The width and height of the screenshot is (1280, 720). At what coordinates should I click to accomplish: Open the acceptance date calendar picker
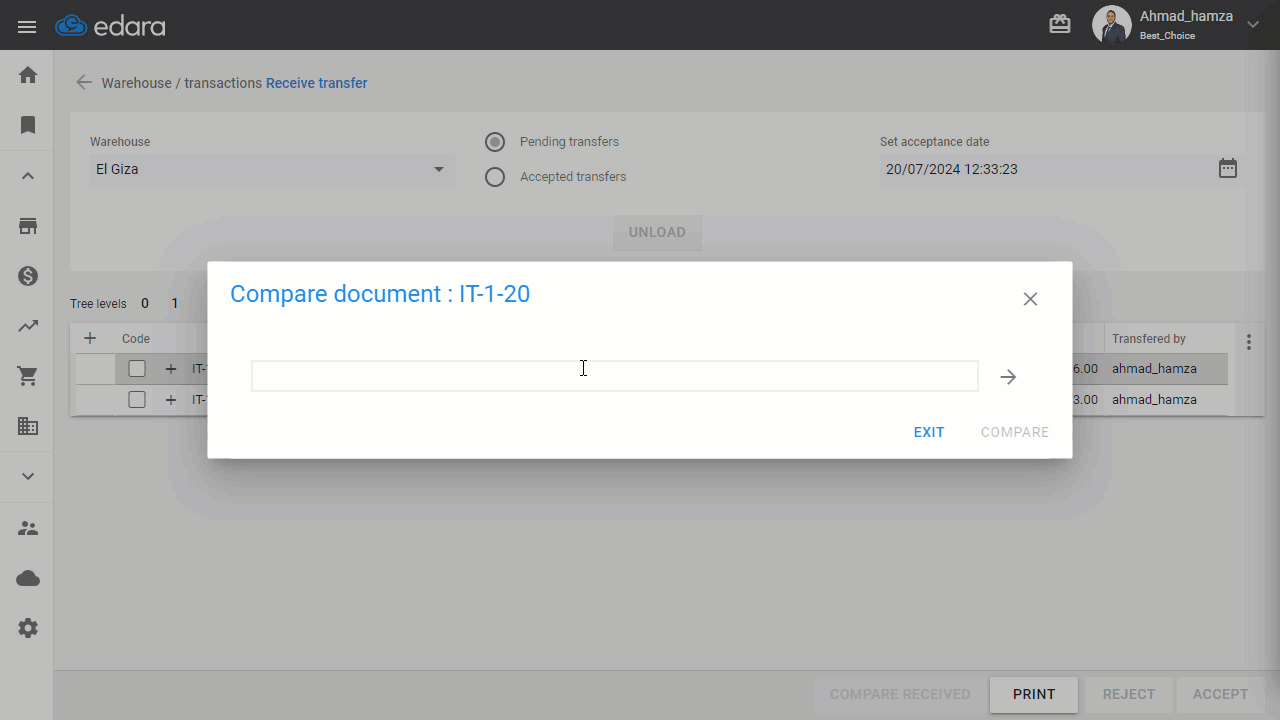1228,169
